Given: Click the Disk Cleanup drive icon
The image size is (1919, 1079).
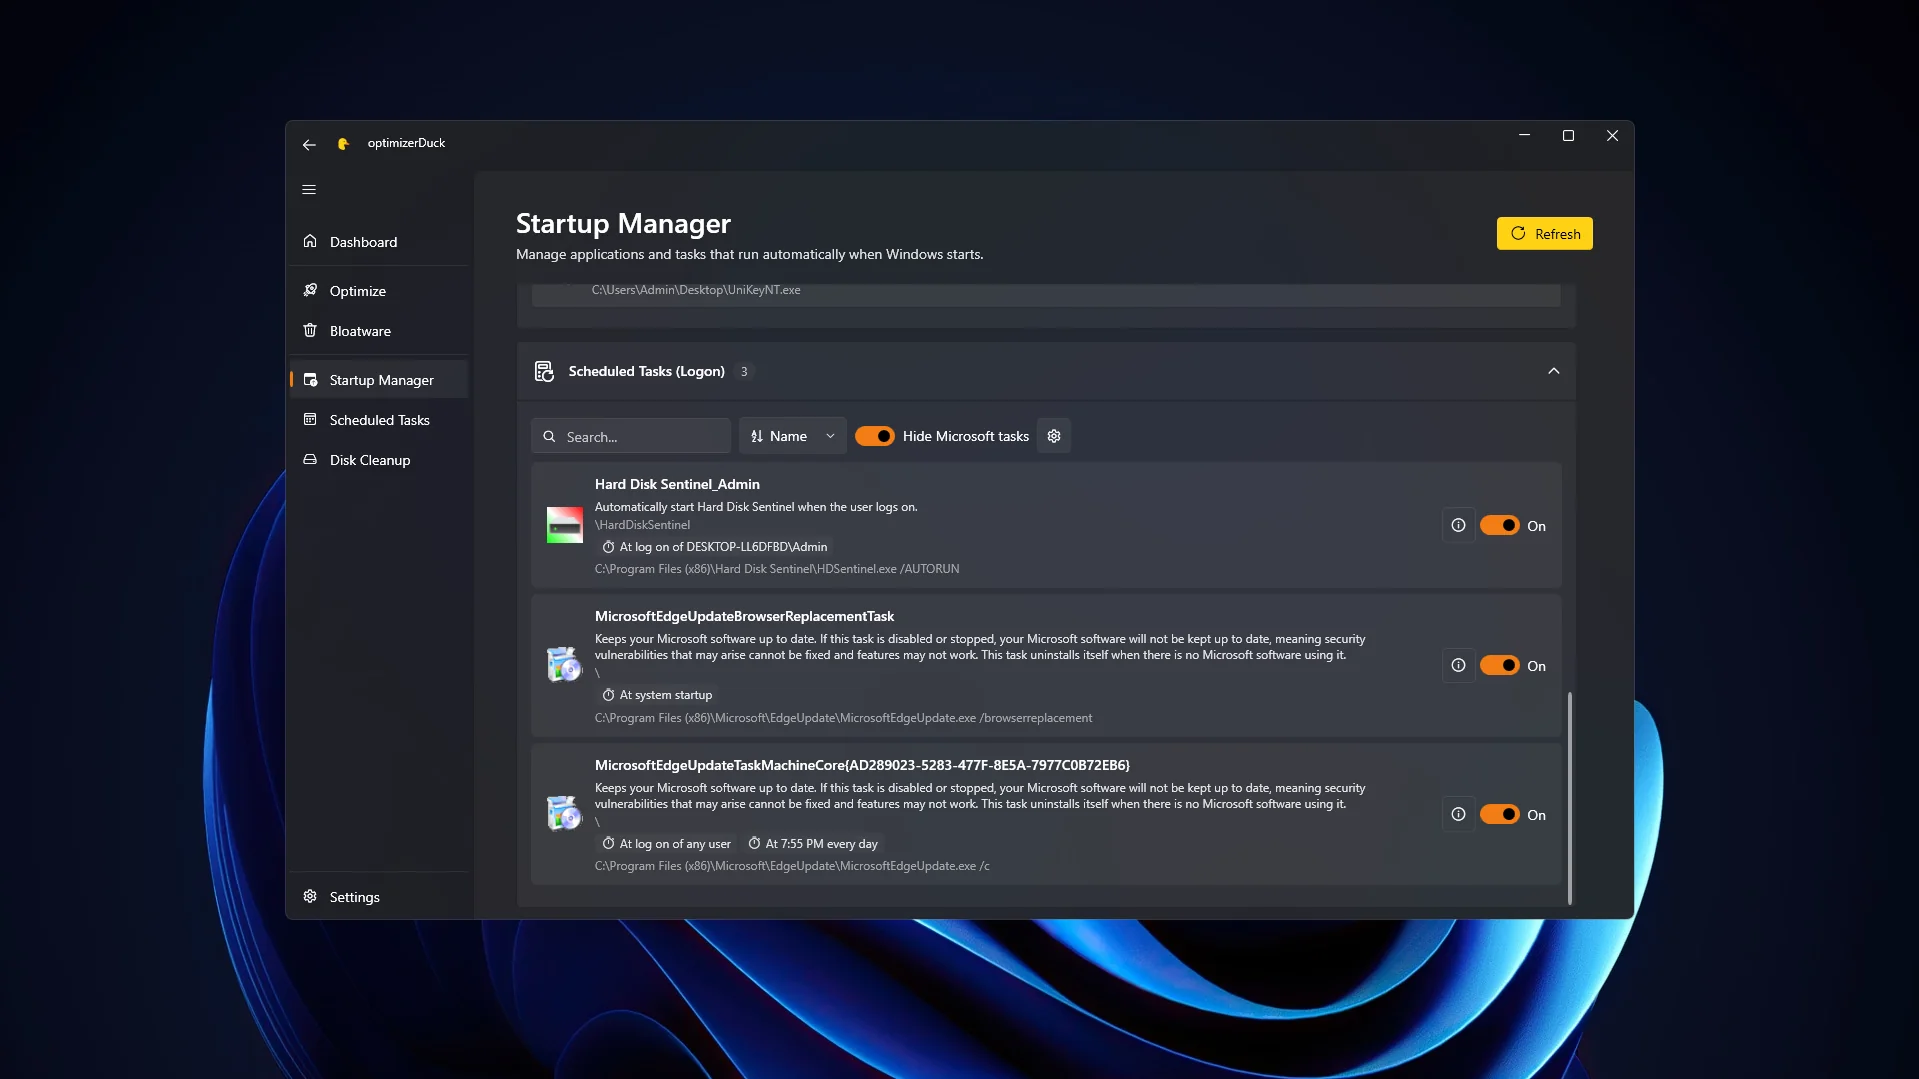Looking at the screenshot, I should click(x=310, y=459).
